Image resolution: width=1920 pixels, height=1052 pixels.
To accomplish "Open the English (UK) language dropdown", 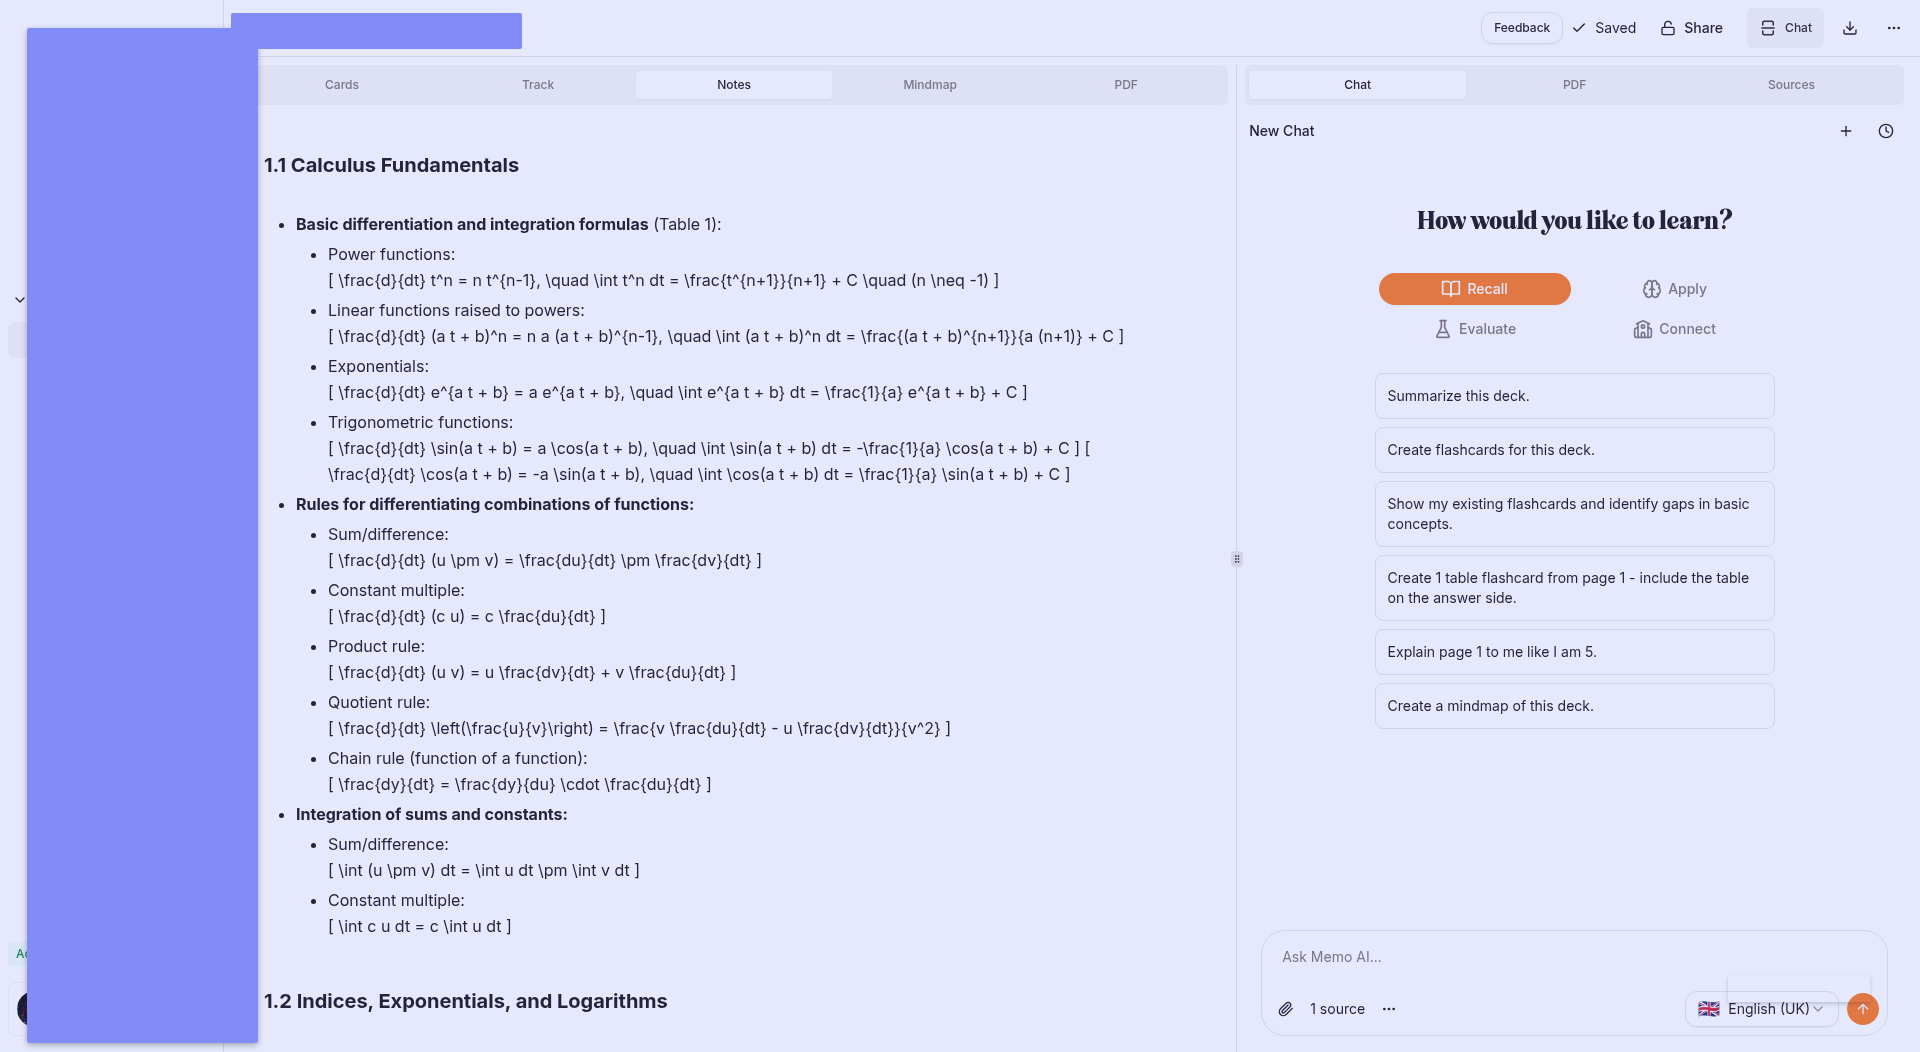I will click(1761, 1009).
